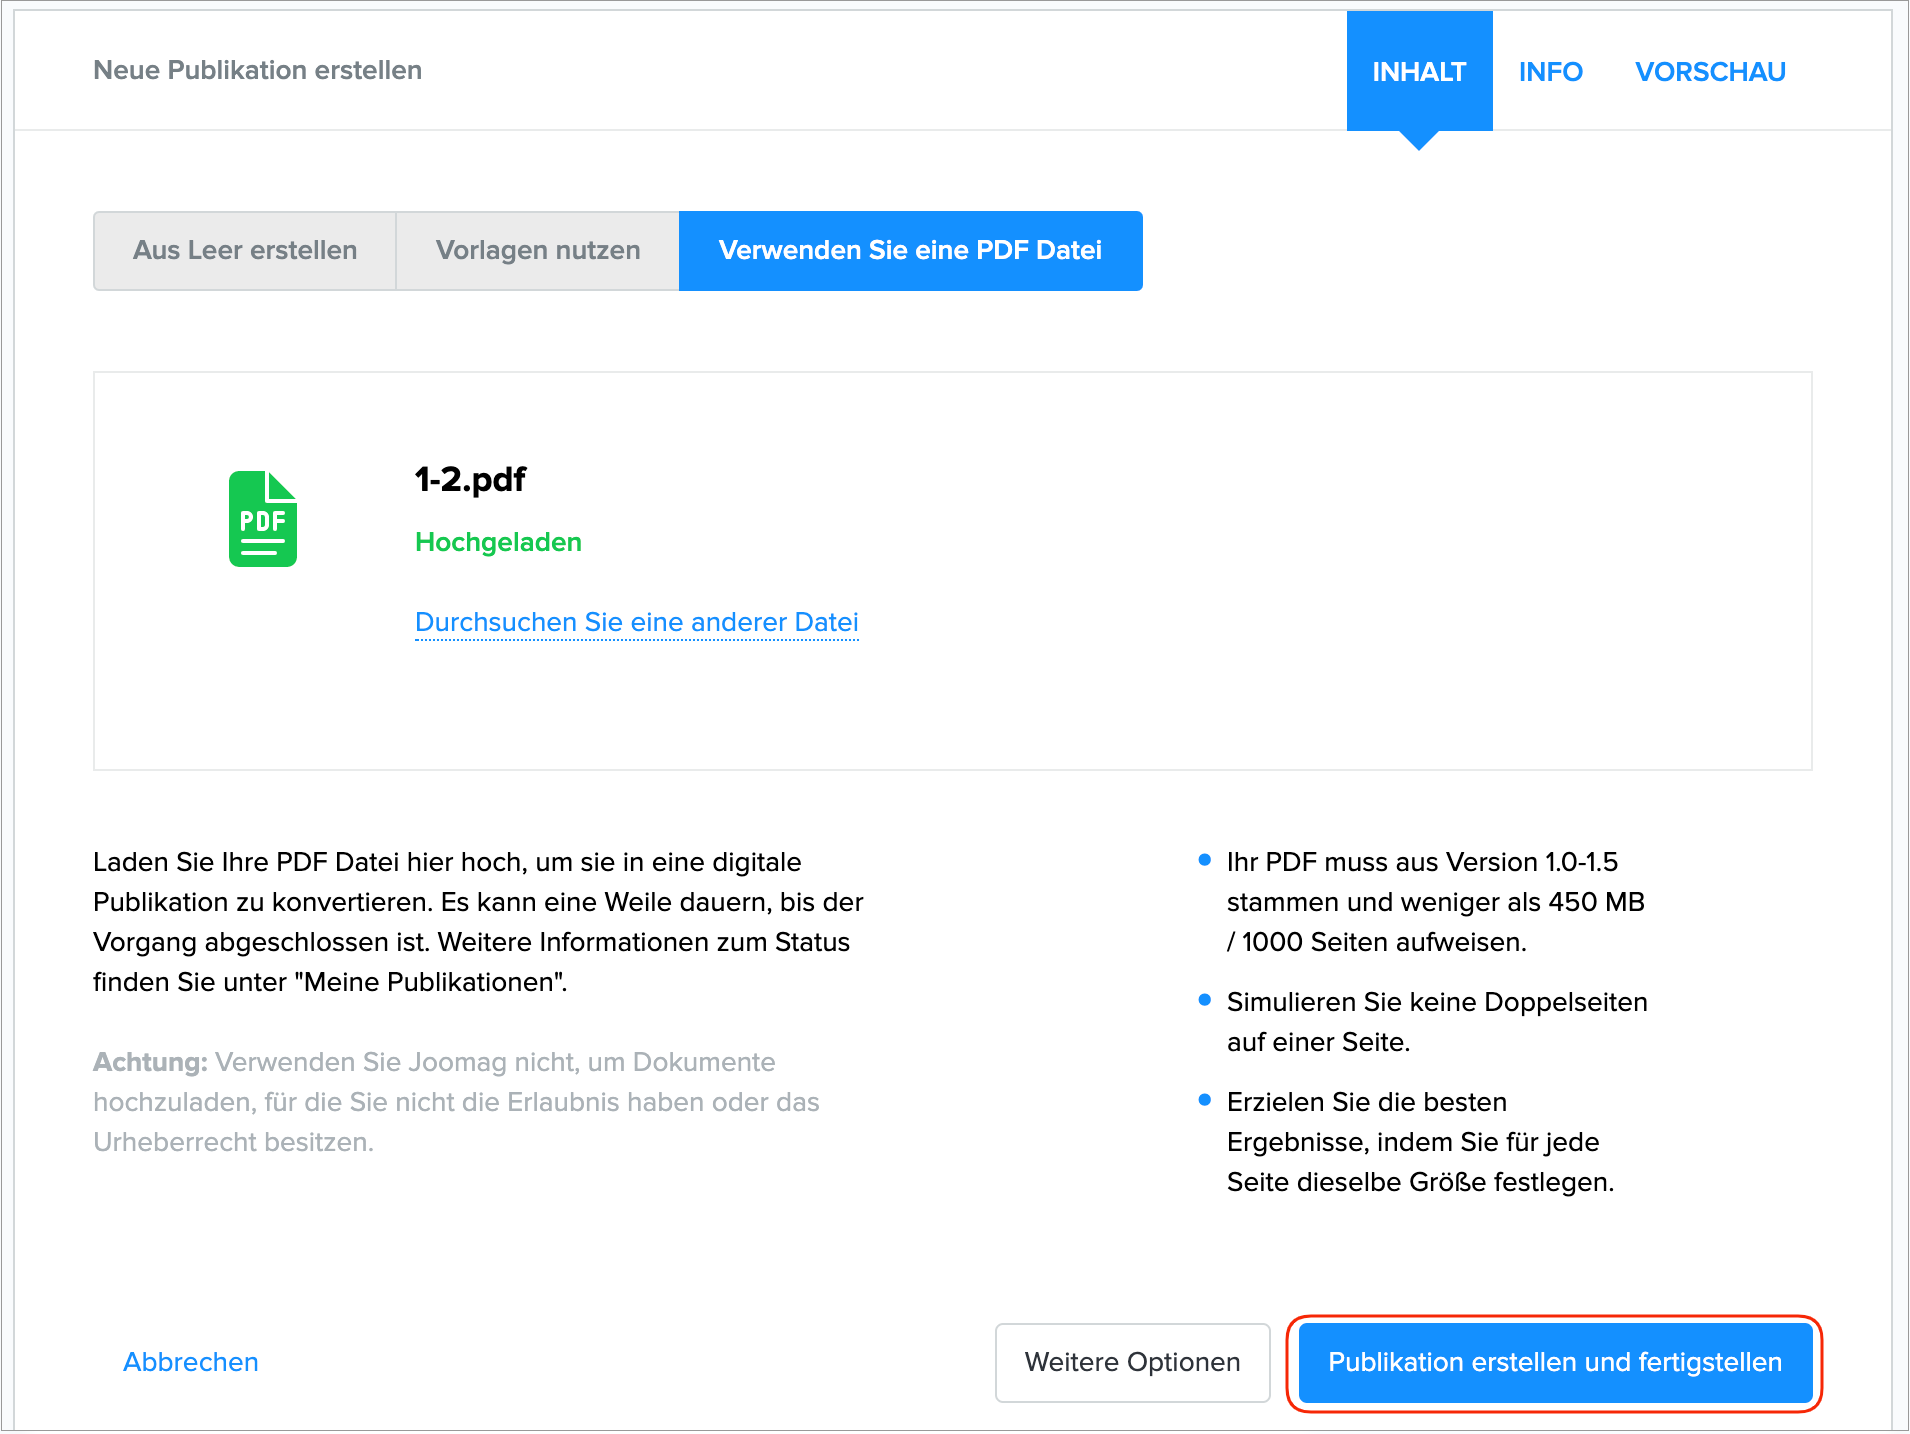The width and height of the screenshot is (1910, 1434).
Task: Click the PDF version 1.0-1.5 requirement bullet
Action: (x=1435, y=902)
